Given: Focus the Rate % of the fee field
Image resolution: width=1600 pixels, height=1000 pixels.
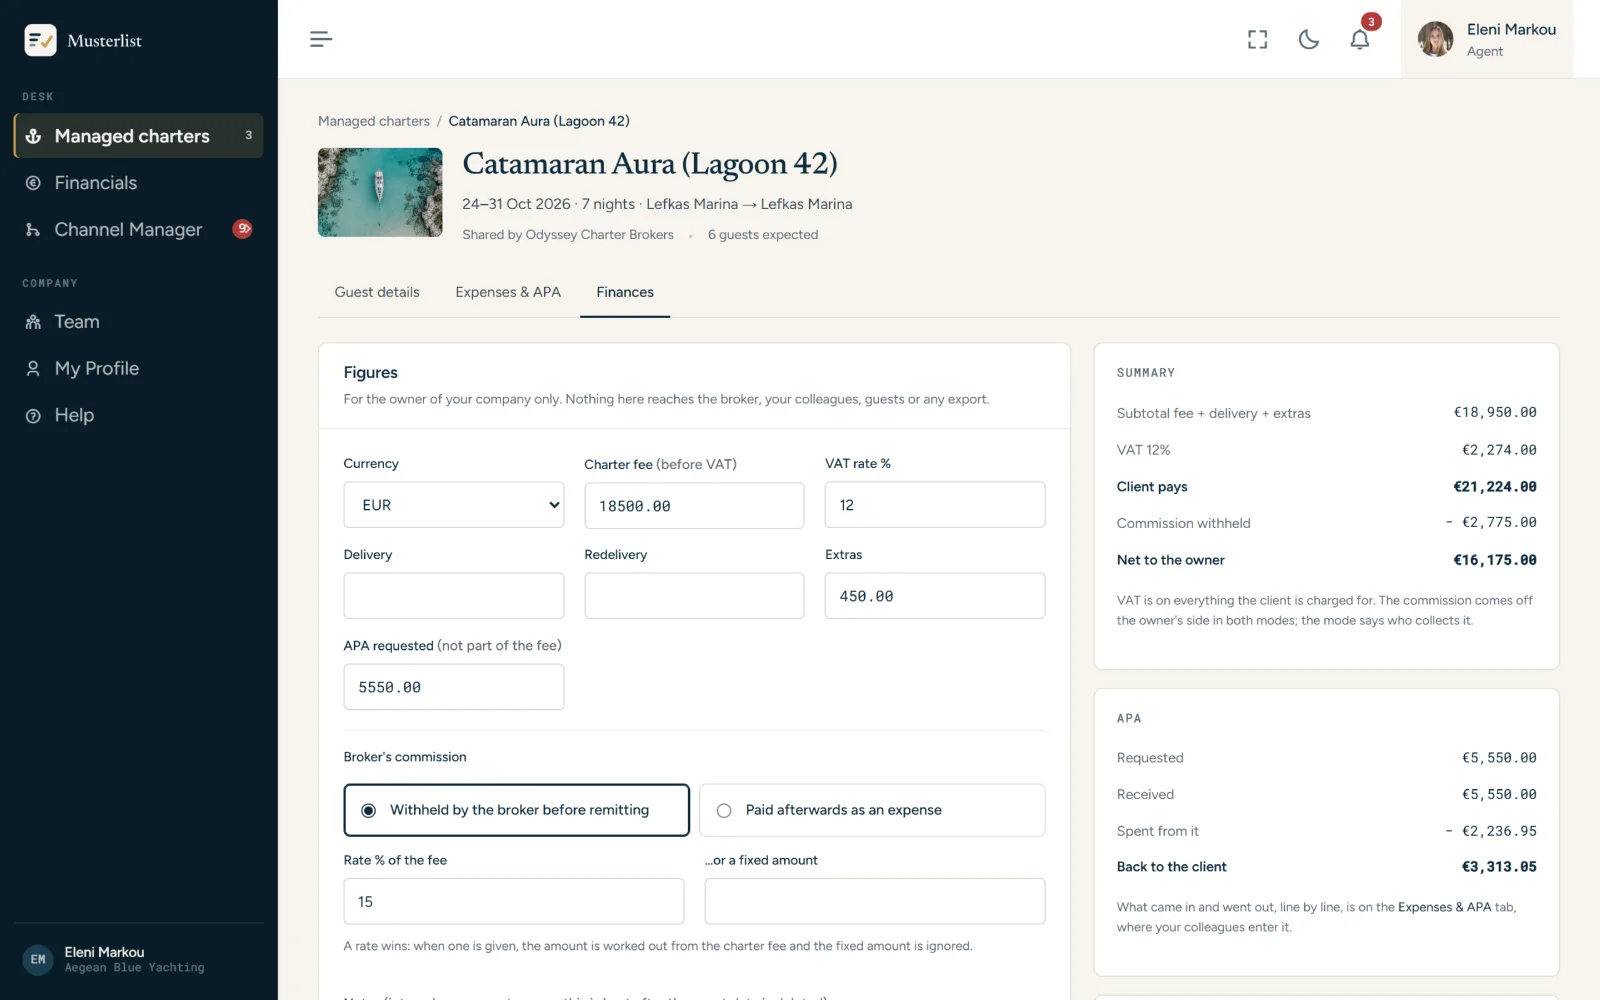Looking at the screenshot, I should (x=514, y=901).
